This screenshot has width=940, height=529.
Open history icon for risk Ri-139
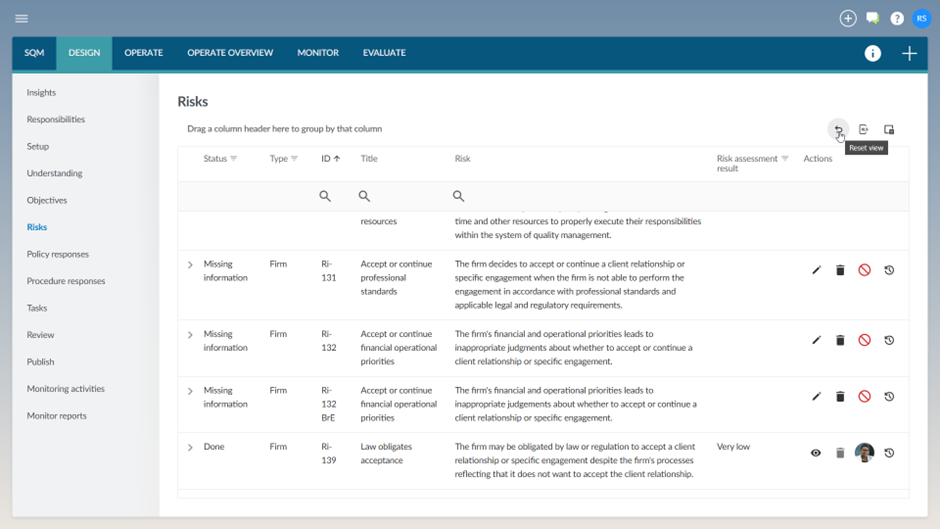click(x=889, y=453)
